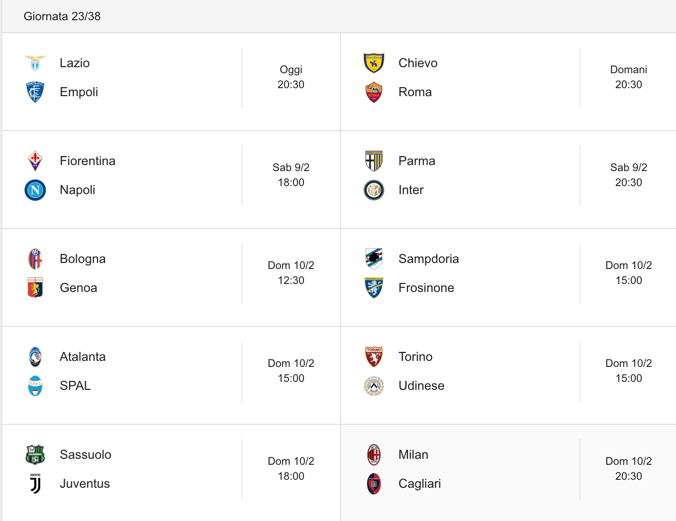
Task: Click the Giornata 23/38 header
Action: [62, 16]
